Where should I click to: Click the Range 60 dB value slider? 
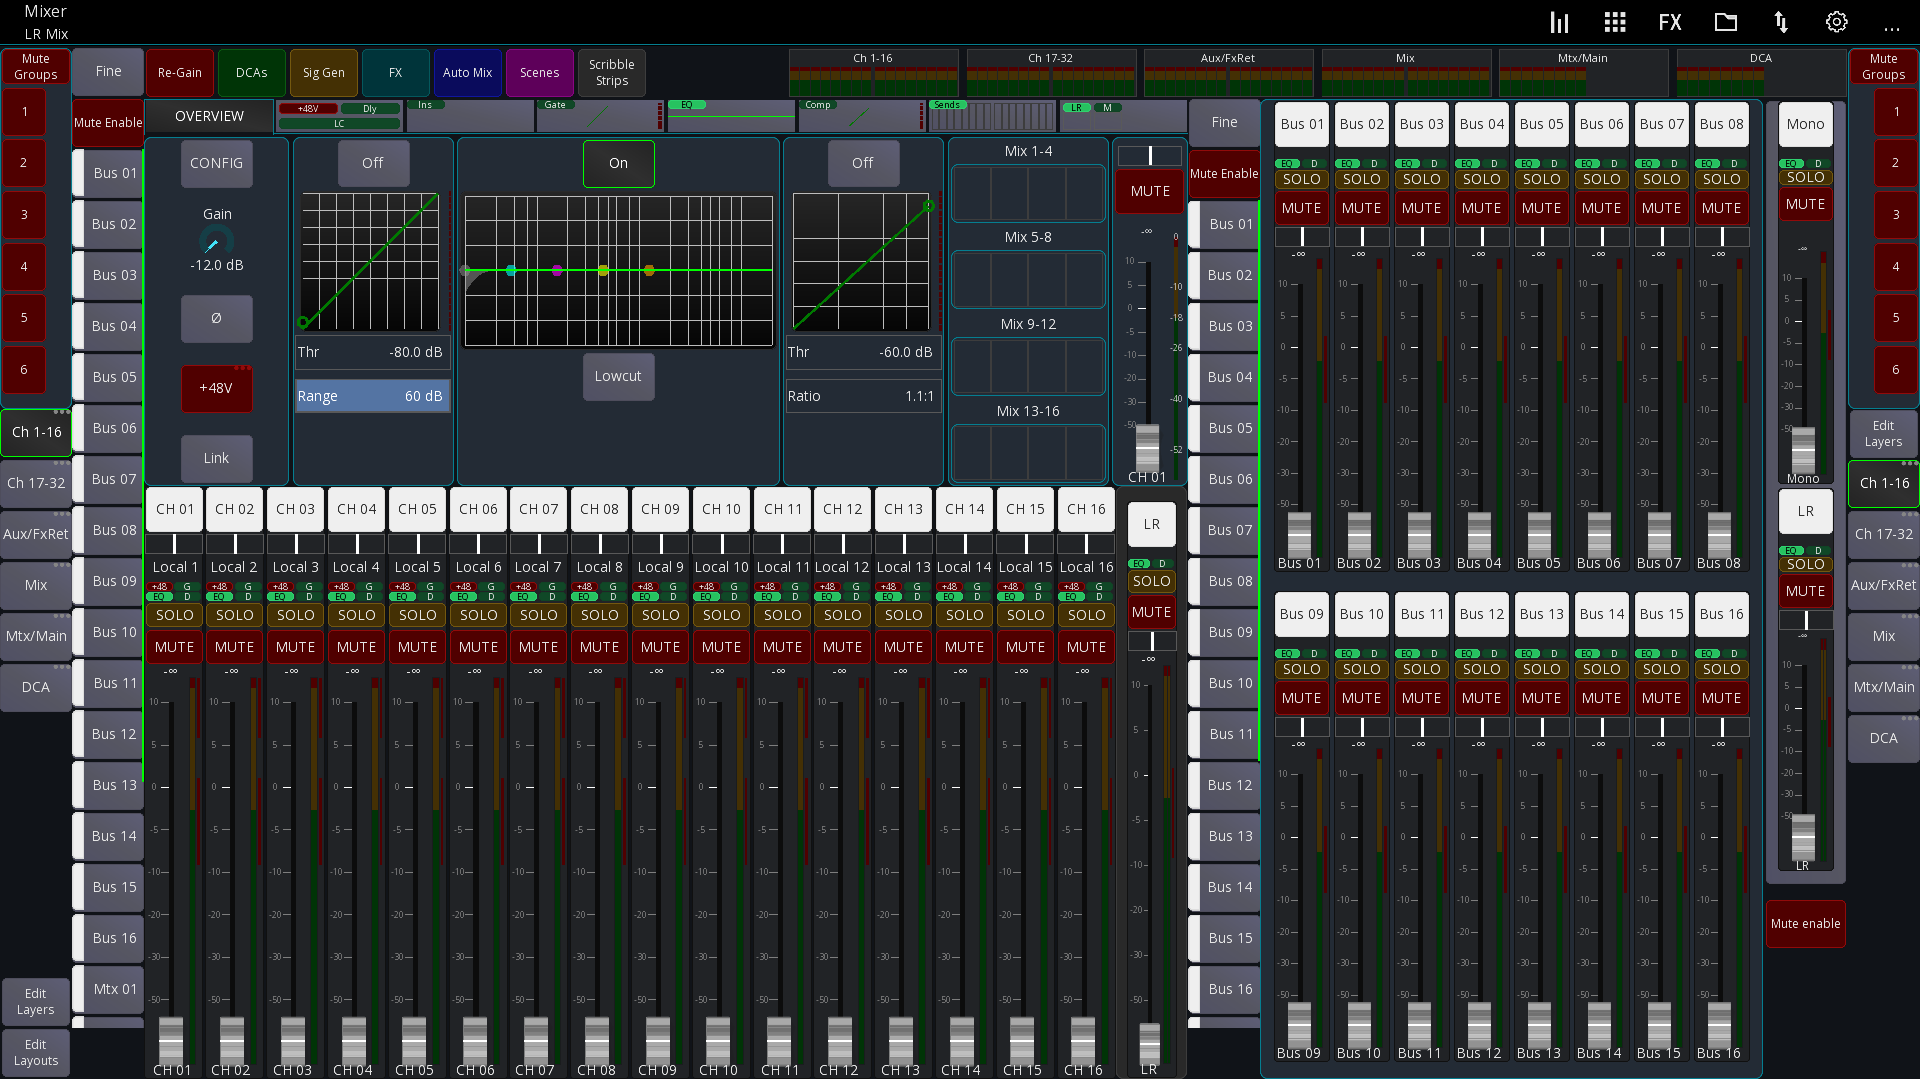click(372, 396)
